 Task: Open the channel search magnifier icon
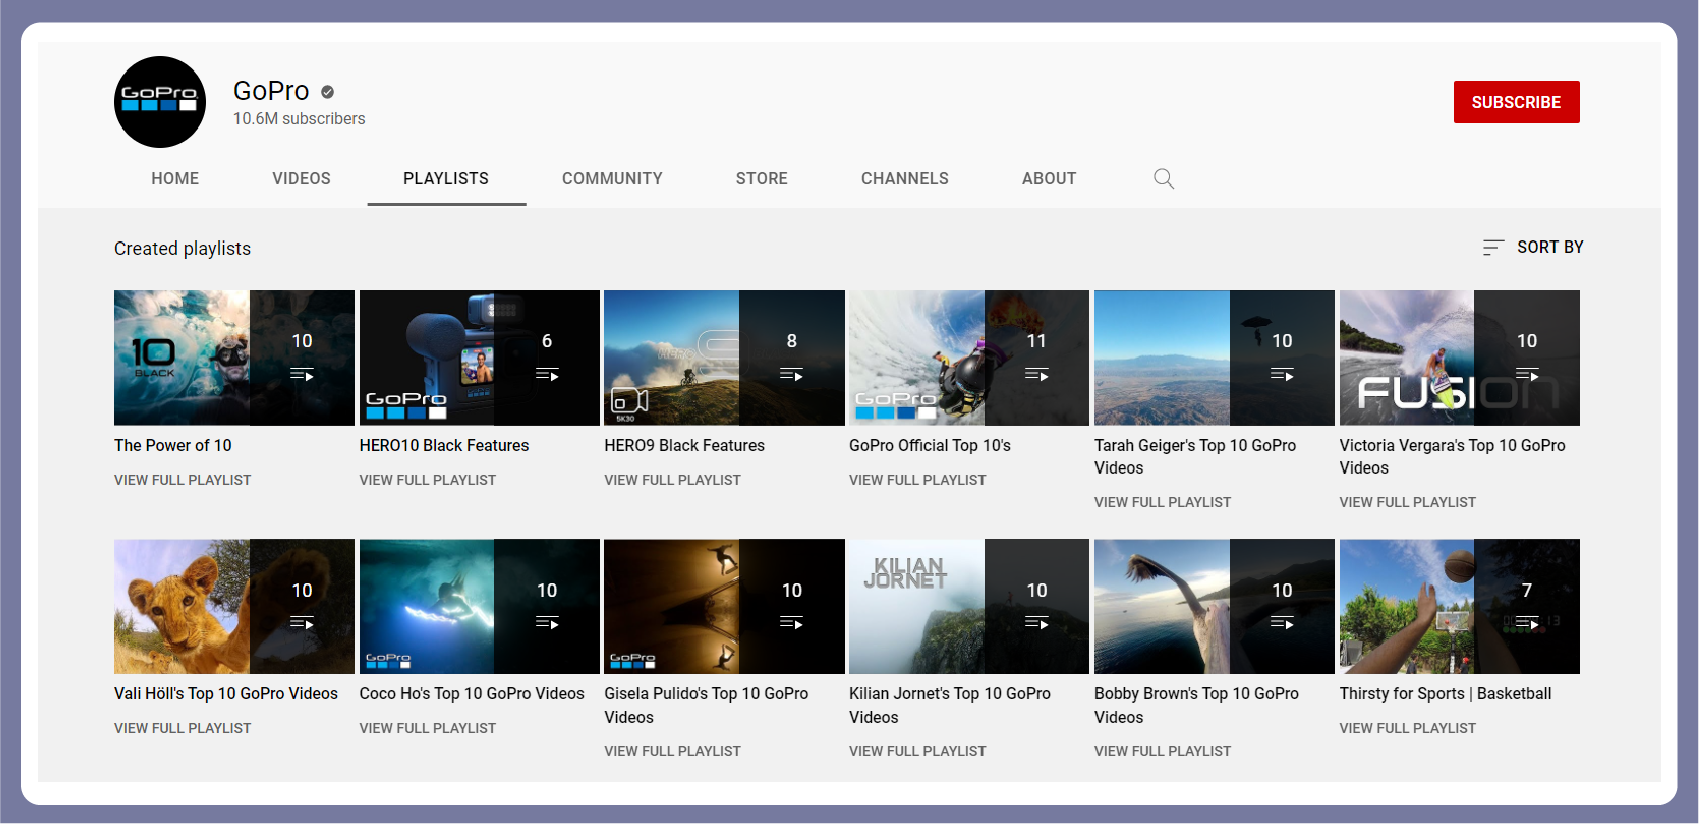click(1164, 178)
